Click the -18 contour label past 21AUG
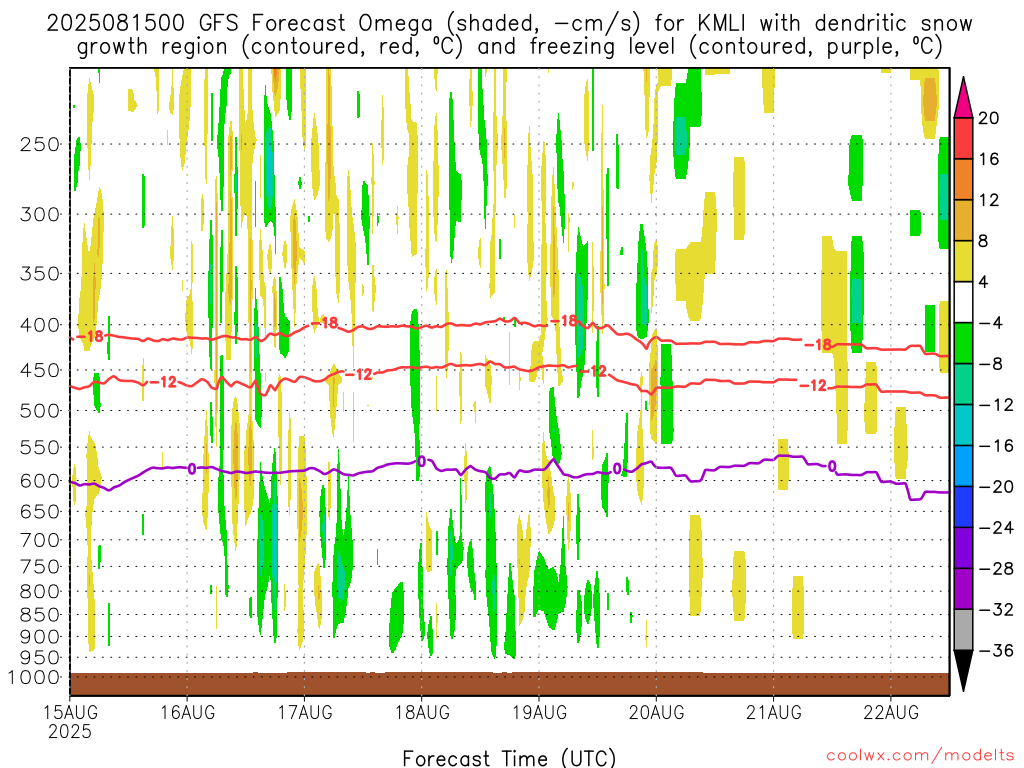 tap(818, 345)
